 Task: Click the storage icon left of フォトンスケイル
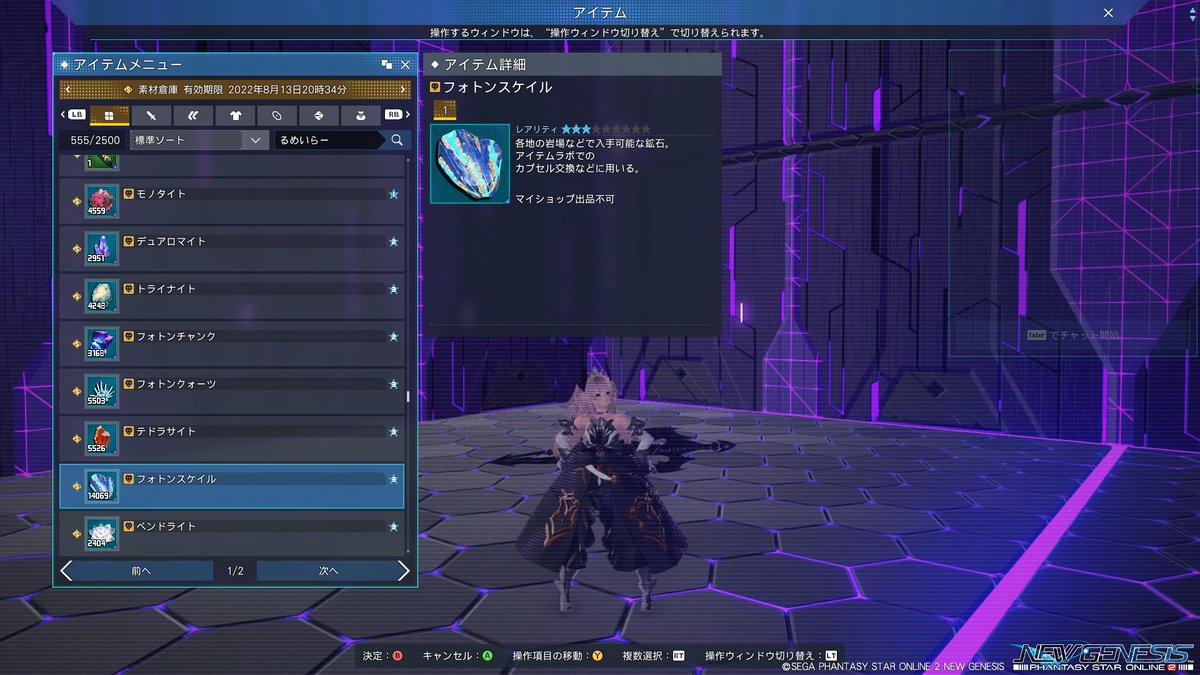tap(77, 487)
